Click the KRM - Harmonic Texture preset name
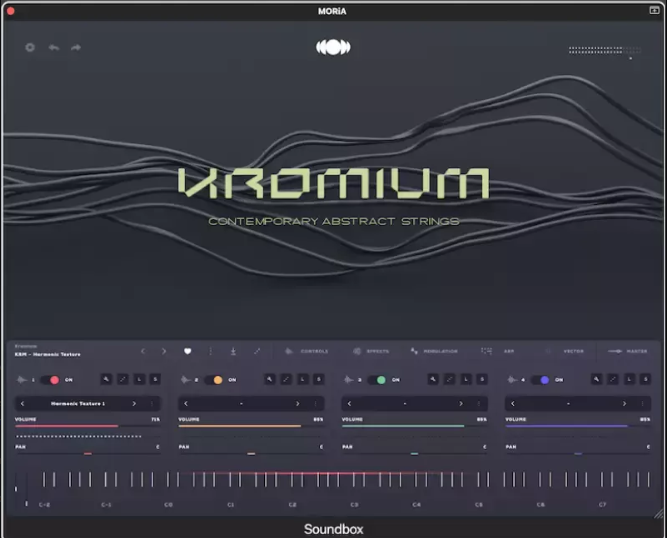Viewport: 667px width, 538px height. pyautogui.click(x=48, y=354)
